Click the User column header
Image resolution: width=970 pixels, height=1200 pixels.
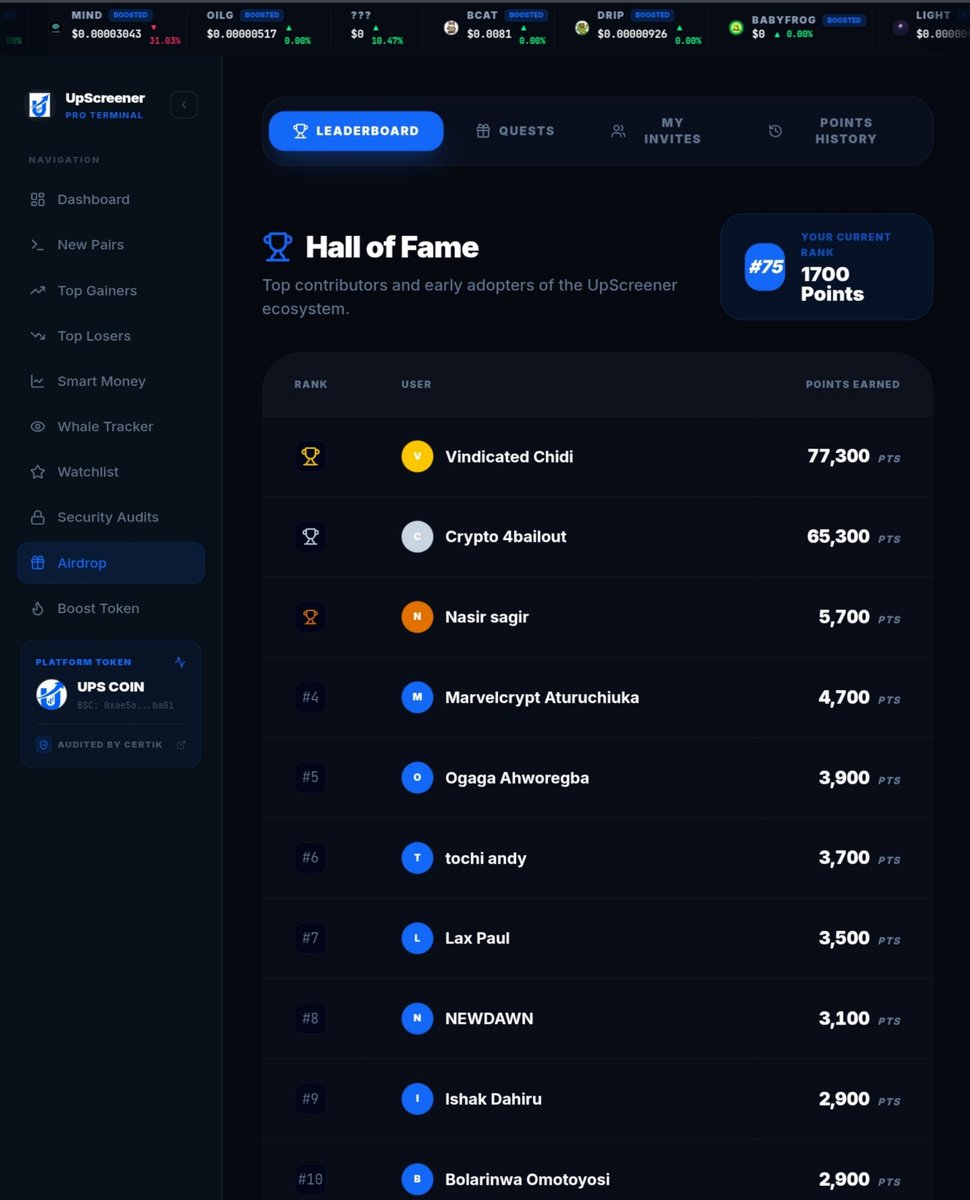coord(416,384)
